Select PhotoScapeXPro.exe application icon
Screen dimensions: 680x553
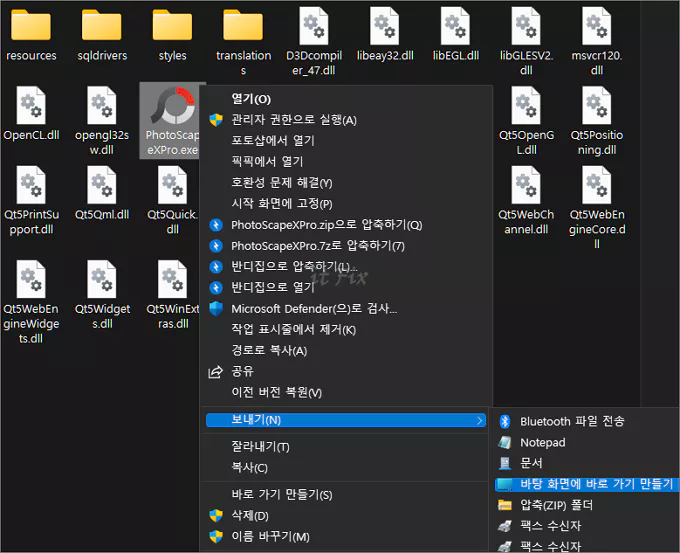[173, 105]
